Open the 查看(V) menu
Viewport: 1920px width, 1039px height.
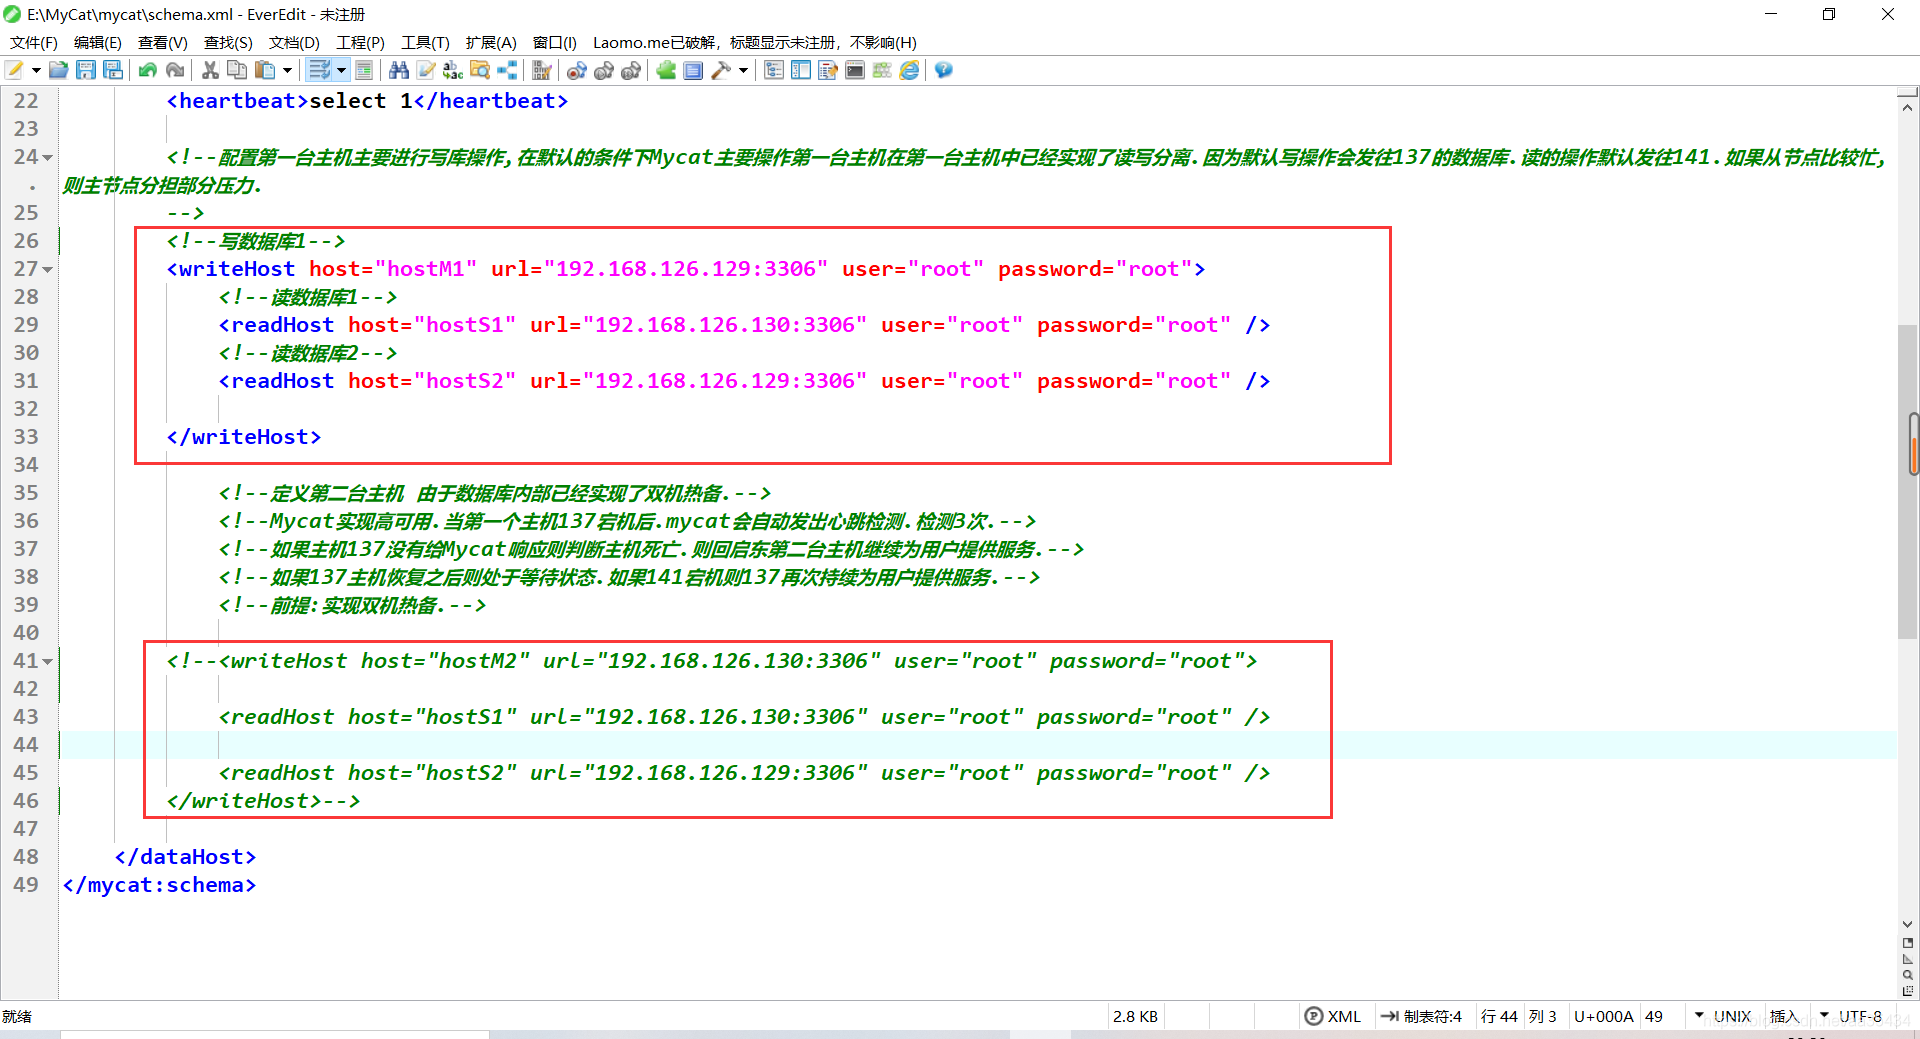click(163, 42)
